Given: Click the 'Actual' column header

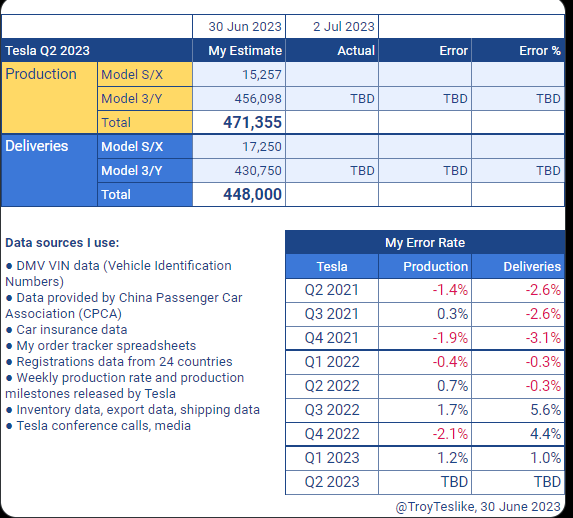Looking at the screenshot, I should [332, 50].
